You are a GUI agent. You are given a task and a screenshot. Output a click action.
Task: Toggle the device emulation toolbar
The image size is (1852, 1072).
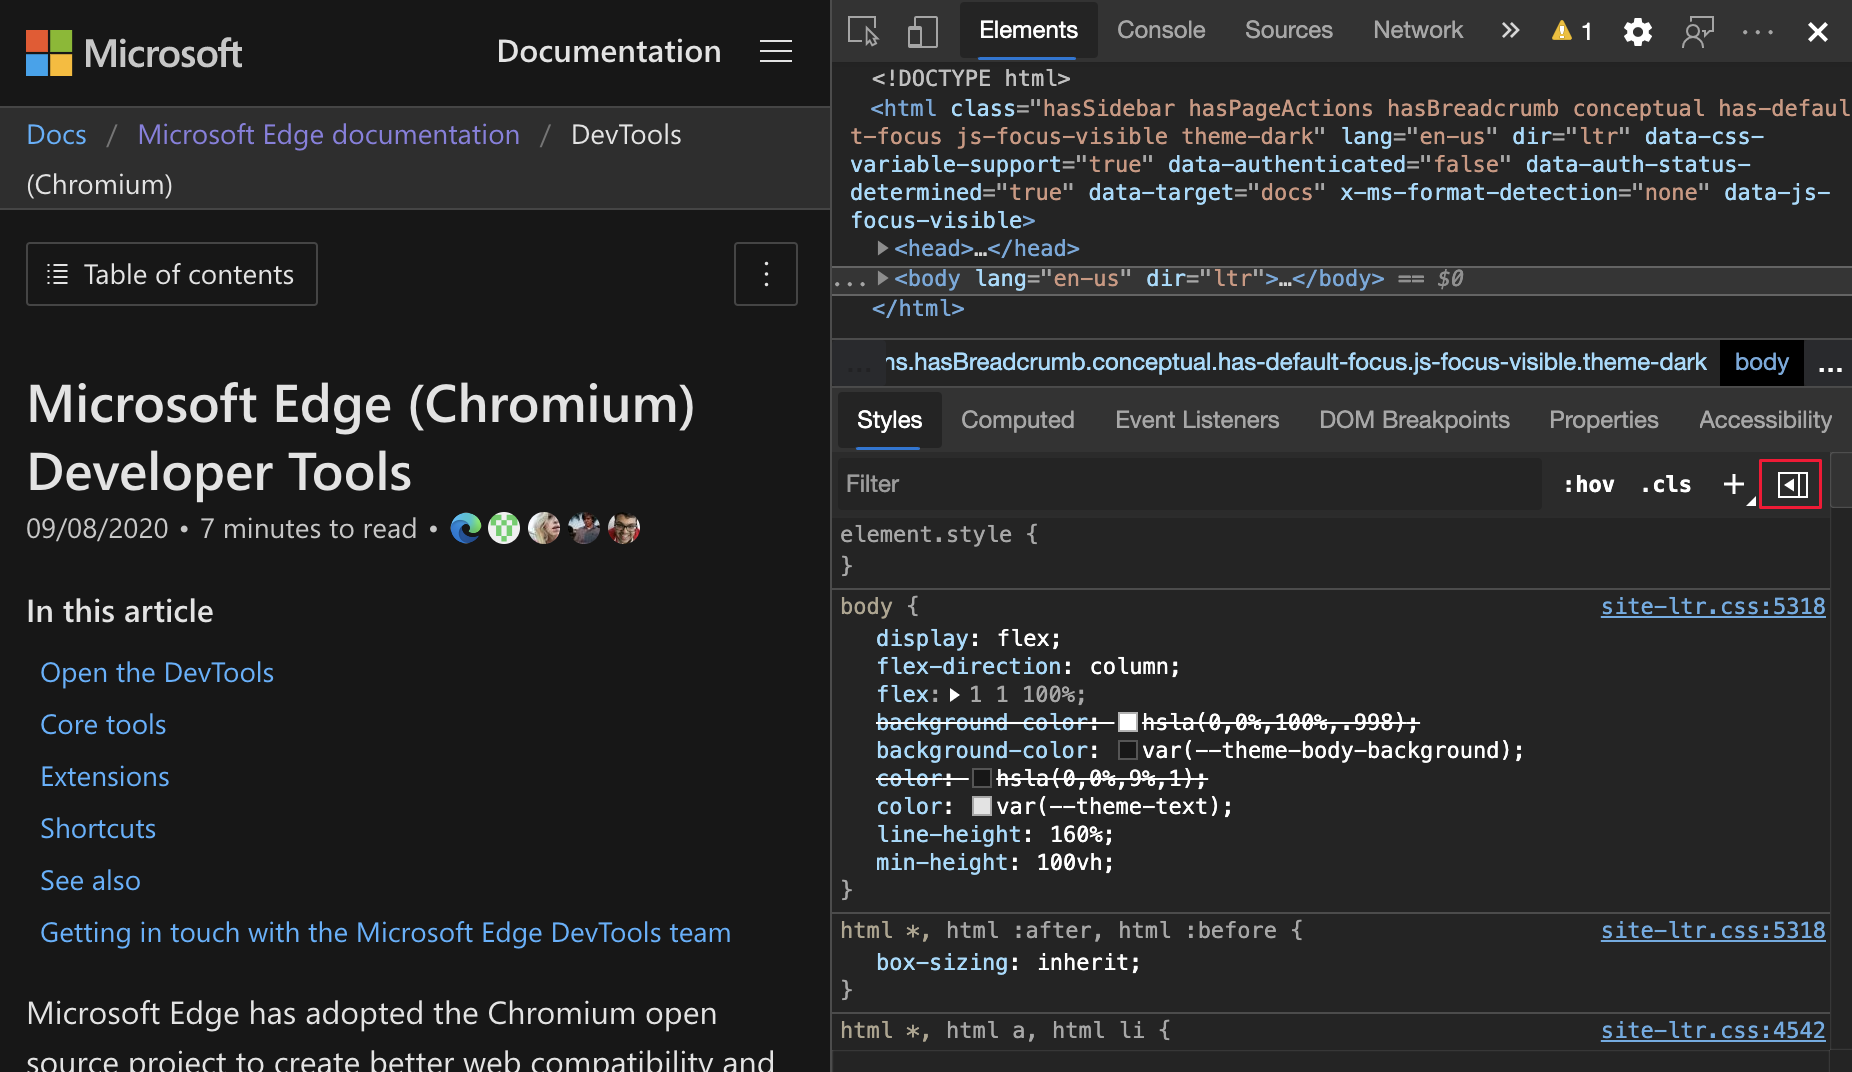click(922, 31)
